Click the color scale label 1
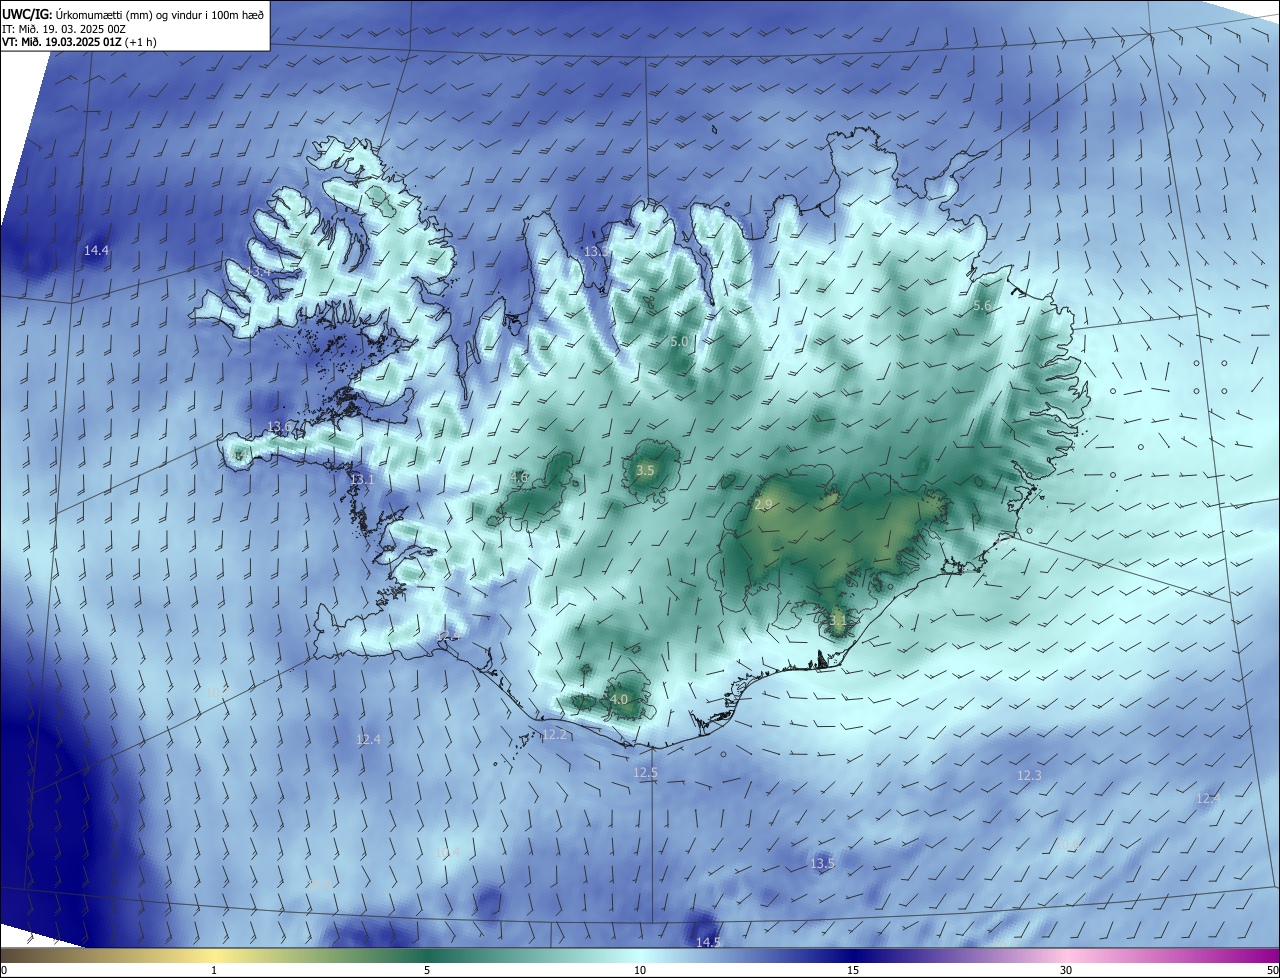1280x978 pixels. pos(214,970)
